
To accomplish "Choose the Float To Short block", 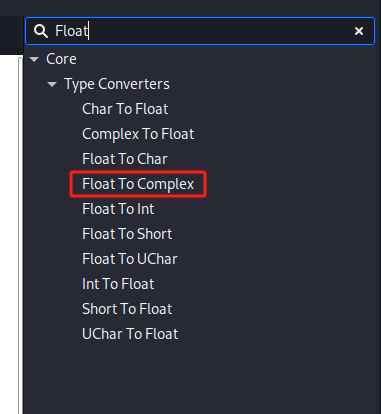I will point(127,234).
